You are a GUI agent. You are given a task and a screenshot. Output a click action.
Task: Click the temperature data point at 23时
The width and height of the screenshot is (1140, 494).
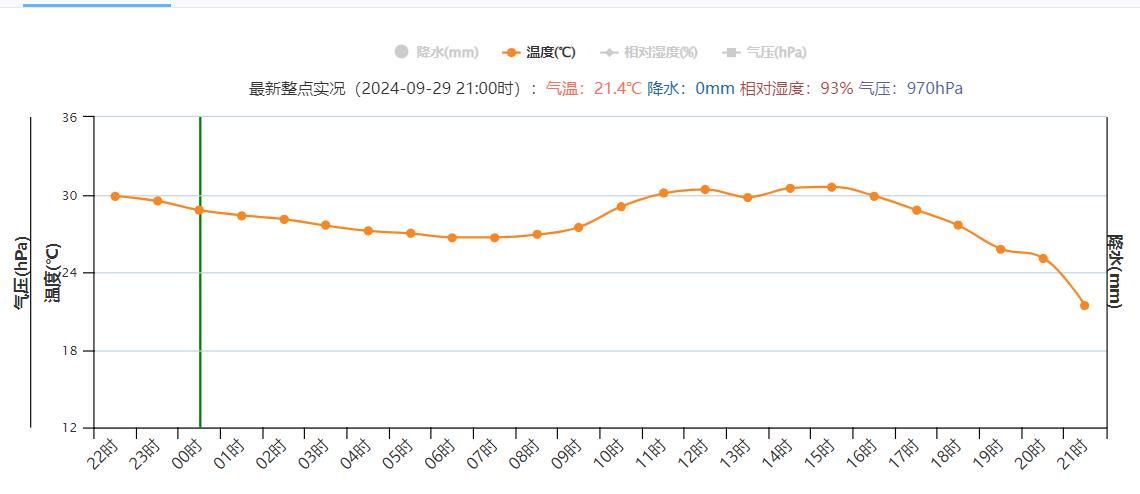point(157,201)
